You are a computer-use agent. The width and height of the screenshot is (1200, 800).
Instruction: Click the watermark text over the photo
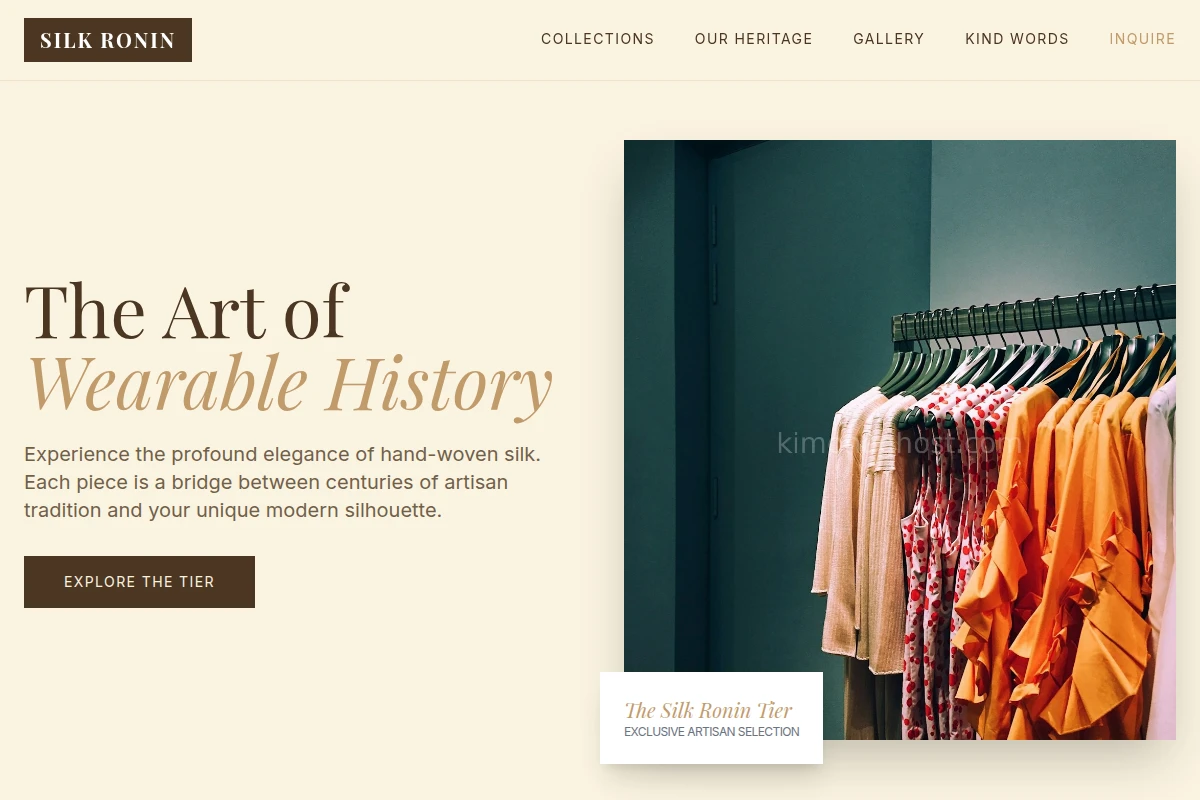(x=900, y=443)
